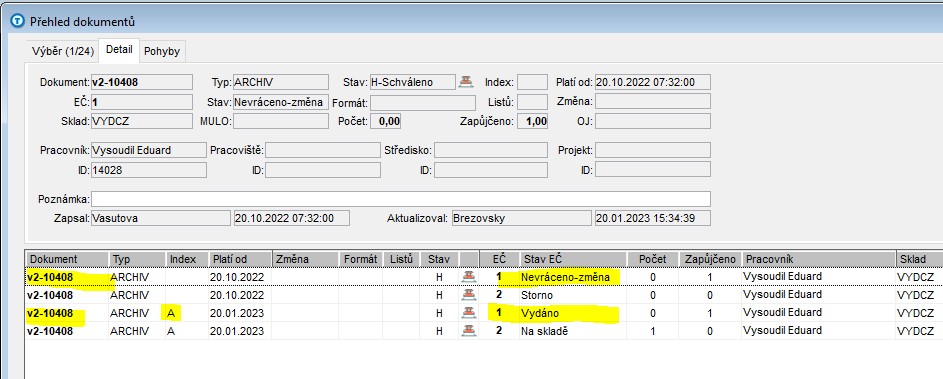Click the Pracovník field Vysoudil Eduard
943x379 pixels.
pos(148,150)
